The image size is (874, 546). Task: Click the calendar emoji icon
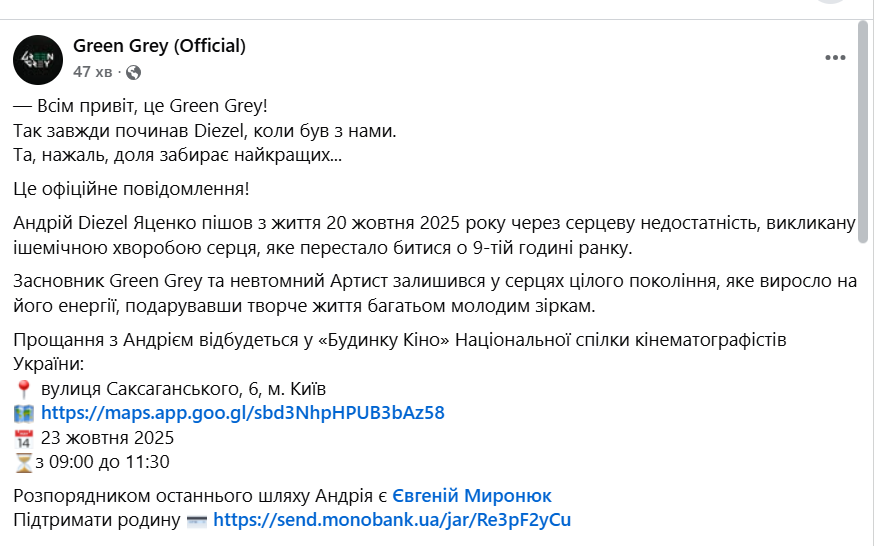click(x=25, y=438)
